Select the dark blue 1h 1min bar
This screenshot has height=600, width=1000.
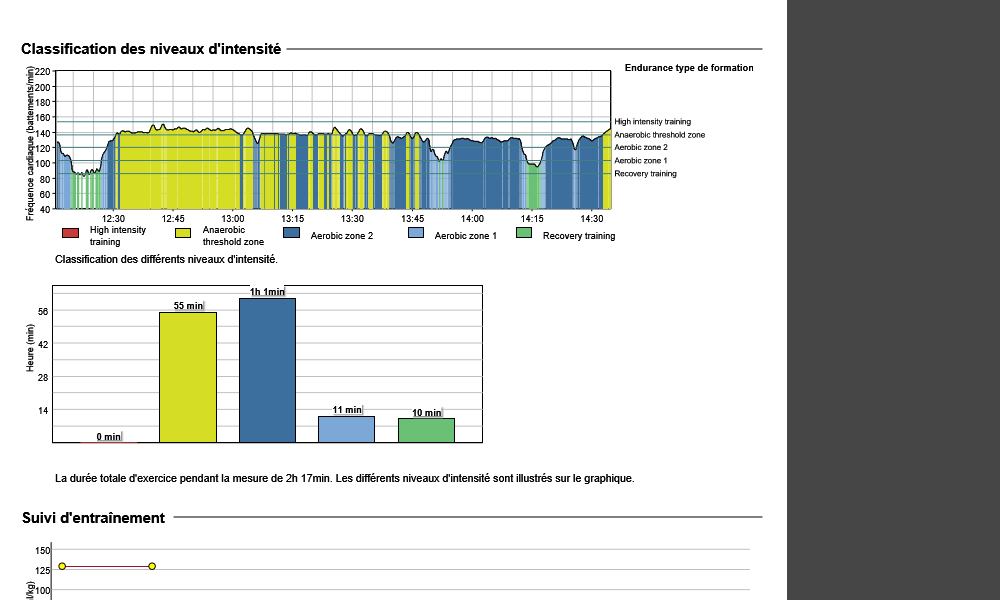point(267,370)
